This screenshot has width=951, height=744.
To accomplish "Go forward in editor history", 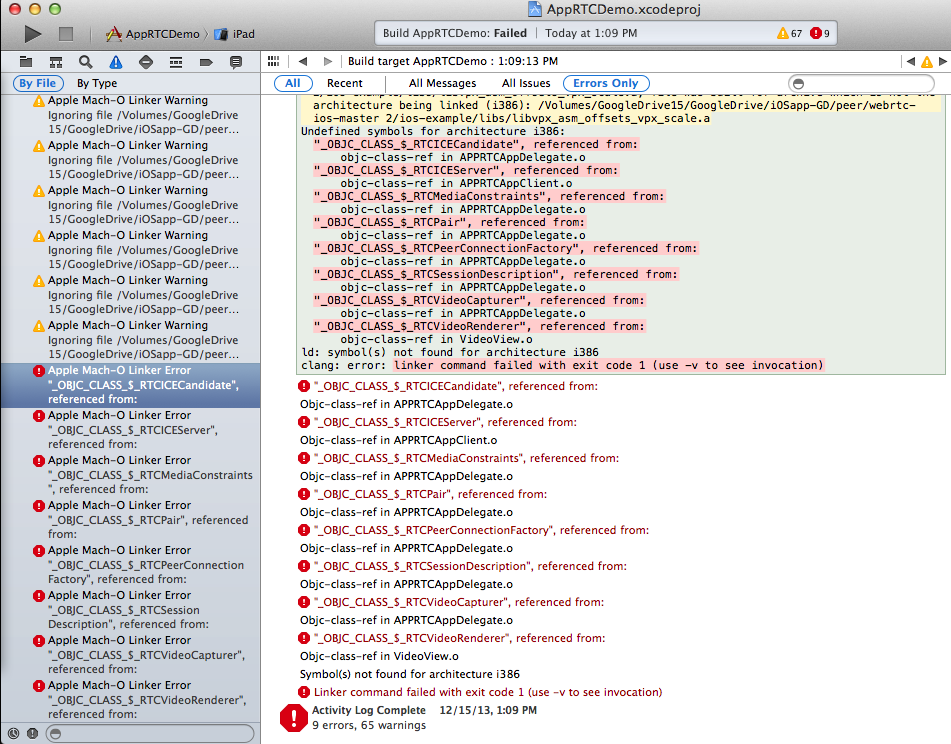I will point(328,61).
